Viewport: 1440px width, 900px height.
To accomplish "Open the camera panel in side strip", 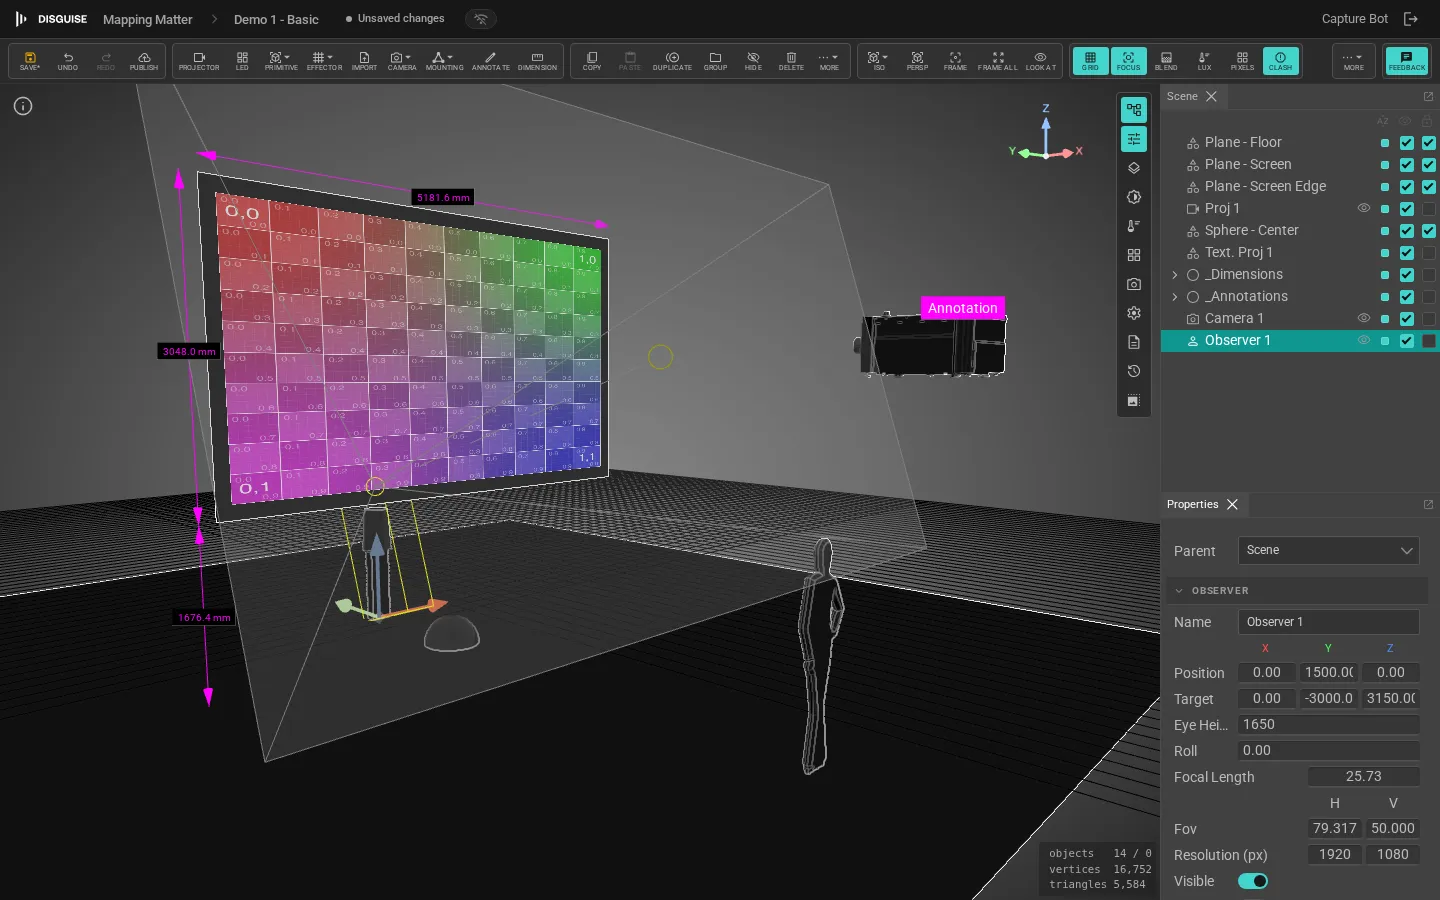I will pos(1134,284).
